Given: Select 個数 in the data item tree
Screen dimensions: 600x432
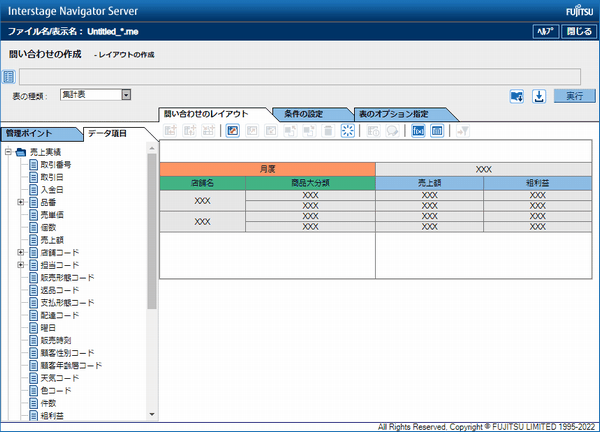Looking at the screenshot, I should click(49, 228).
